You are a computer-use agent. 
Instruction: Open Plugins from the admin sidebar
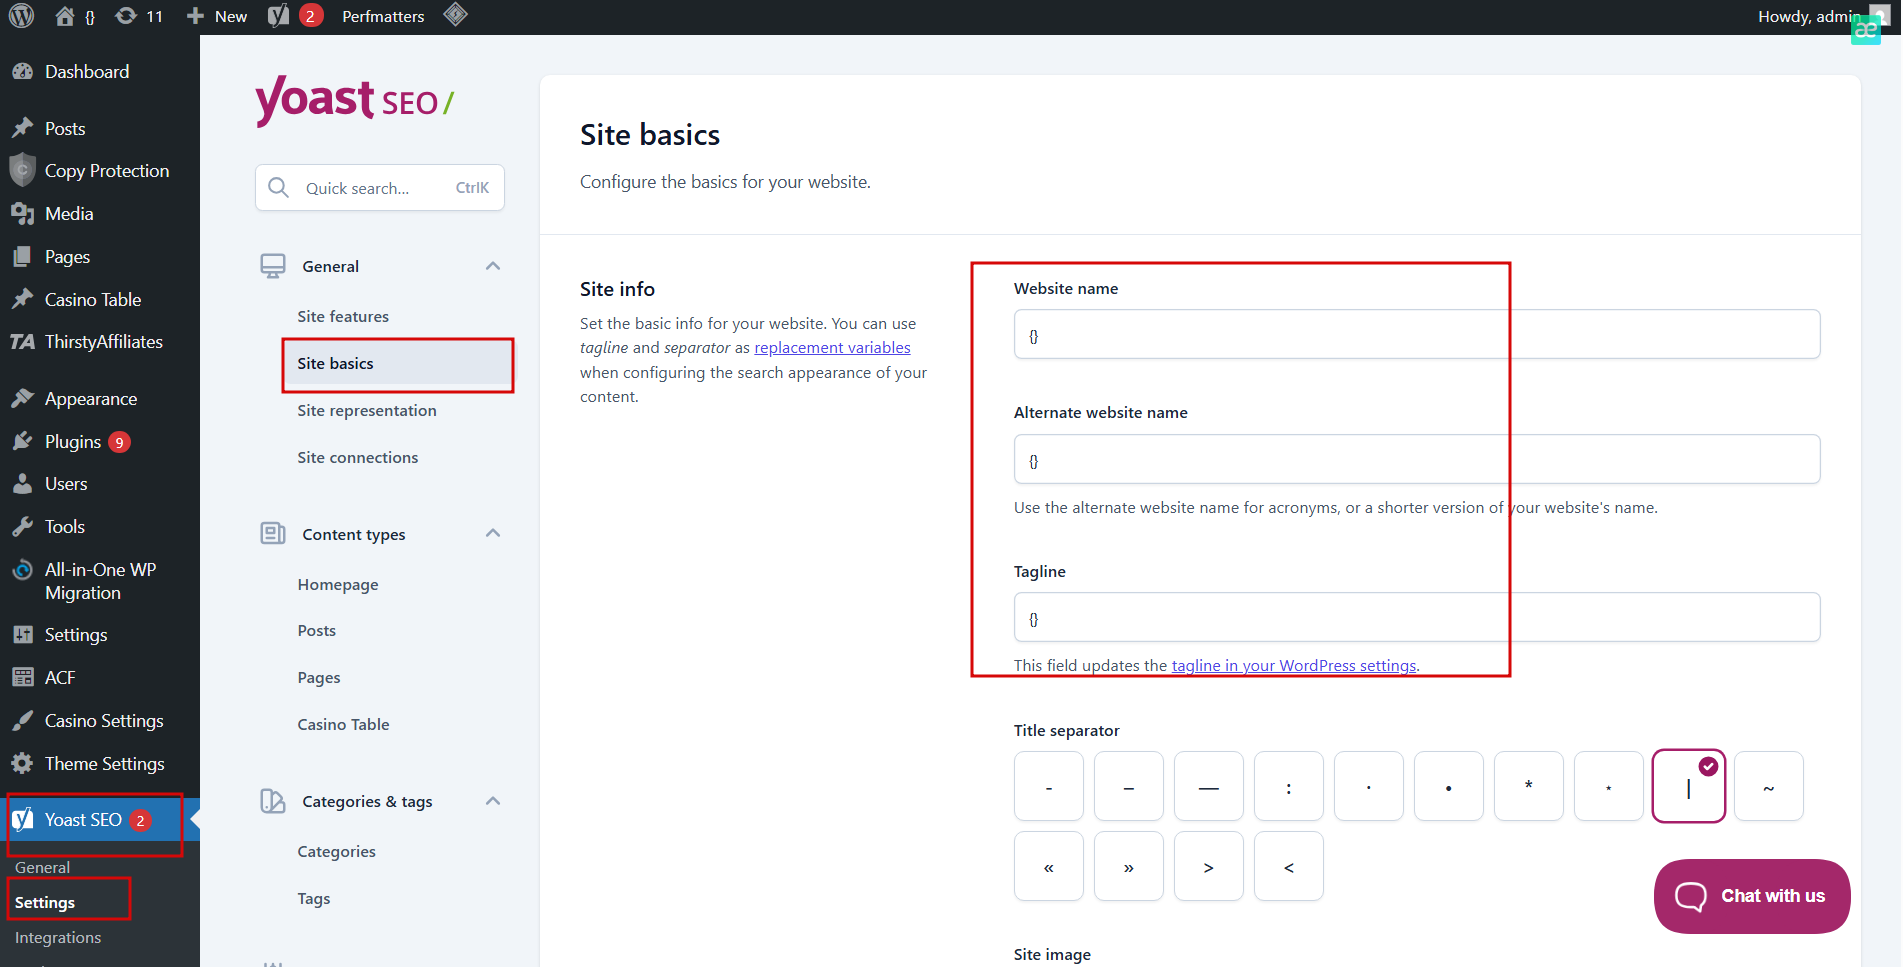[73, 442]
